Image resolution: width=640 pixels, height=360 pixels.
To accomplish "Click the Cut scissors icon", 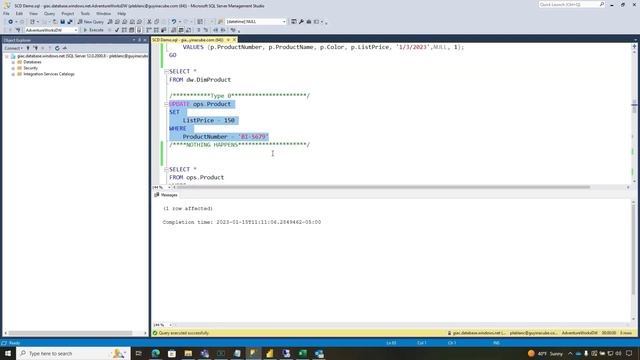I will tap(149, 22).
